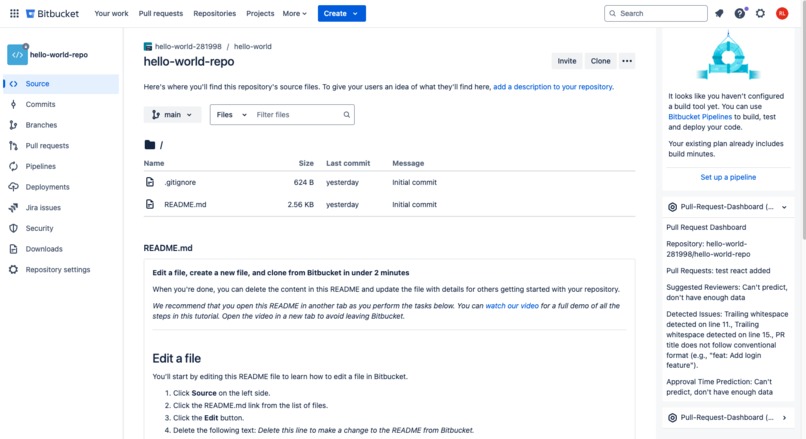Open the Create dropdown button
This screenshot has width=806, height=439.
click(341, 13)
